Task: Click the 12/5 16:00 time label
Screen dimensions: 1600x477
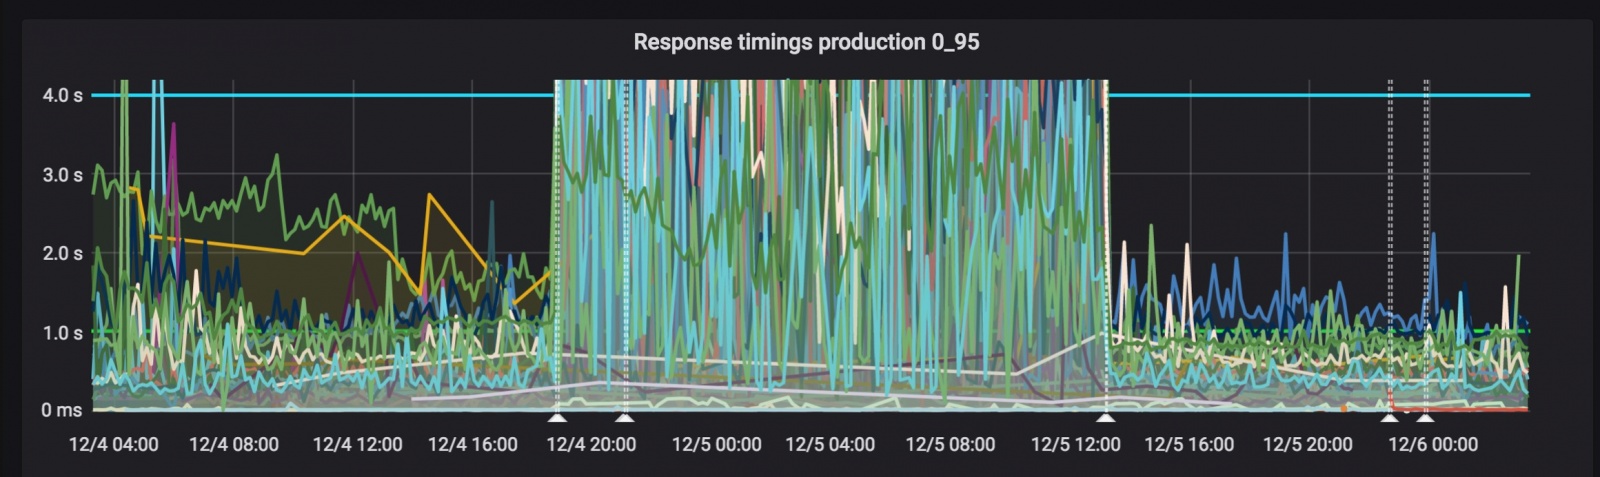Action: coord(1189,444)
